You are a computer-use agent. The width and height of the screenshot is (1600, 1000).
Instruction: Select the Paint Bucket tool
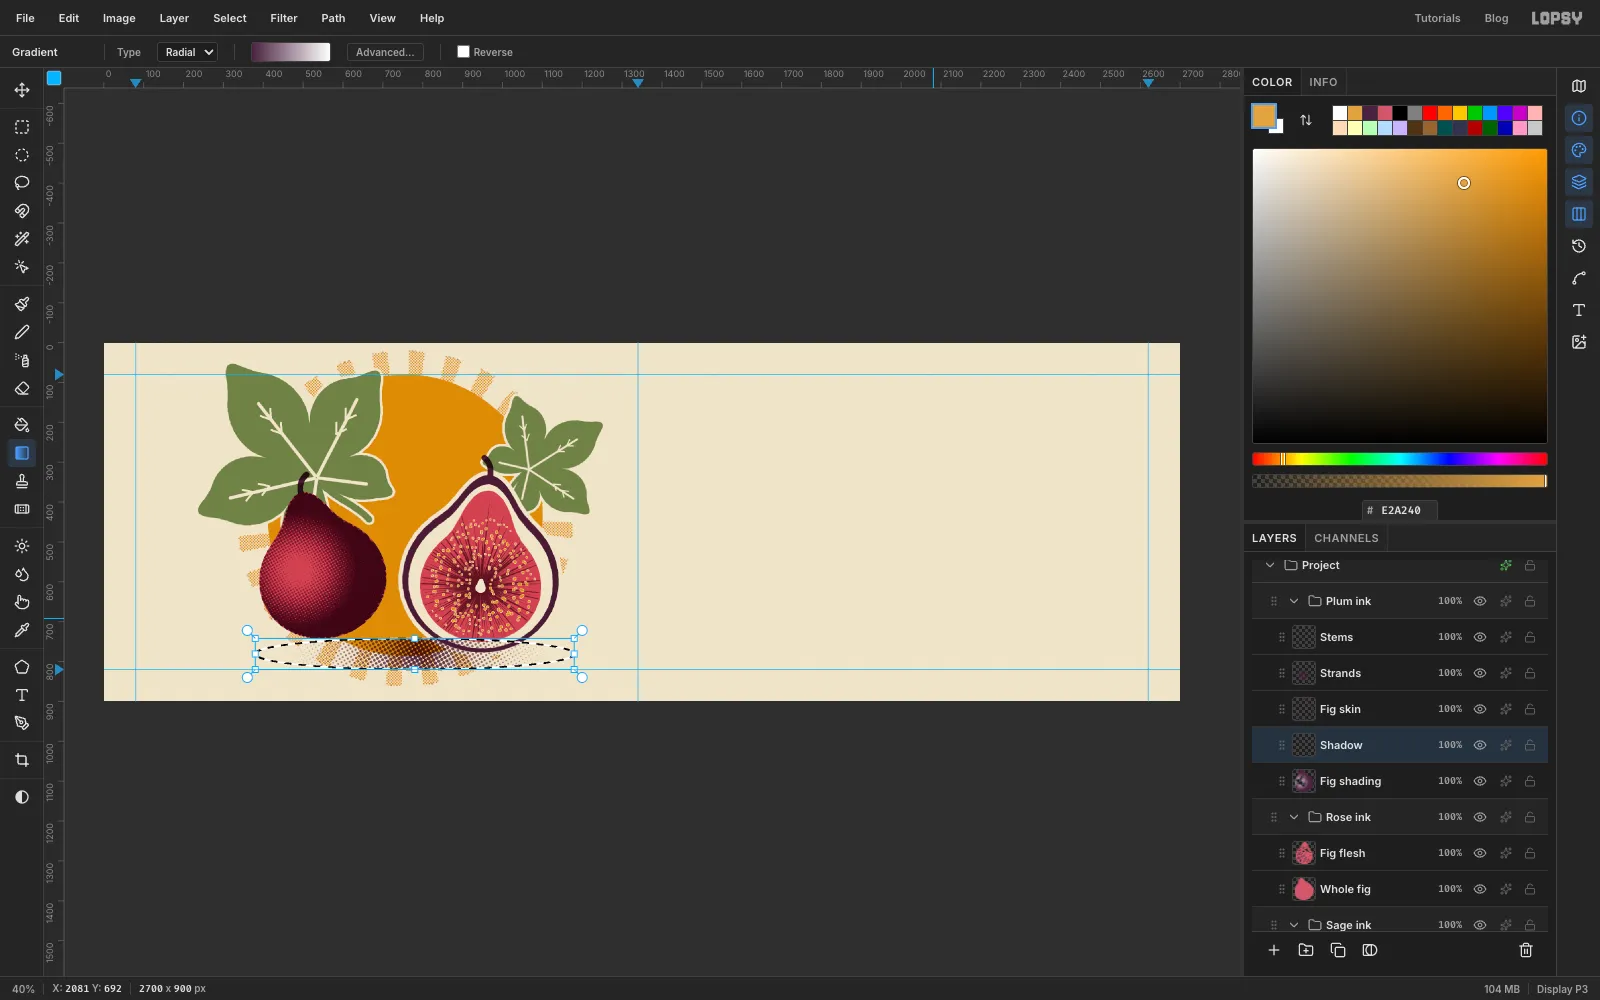pyautogui.click(x=22, y=425)
